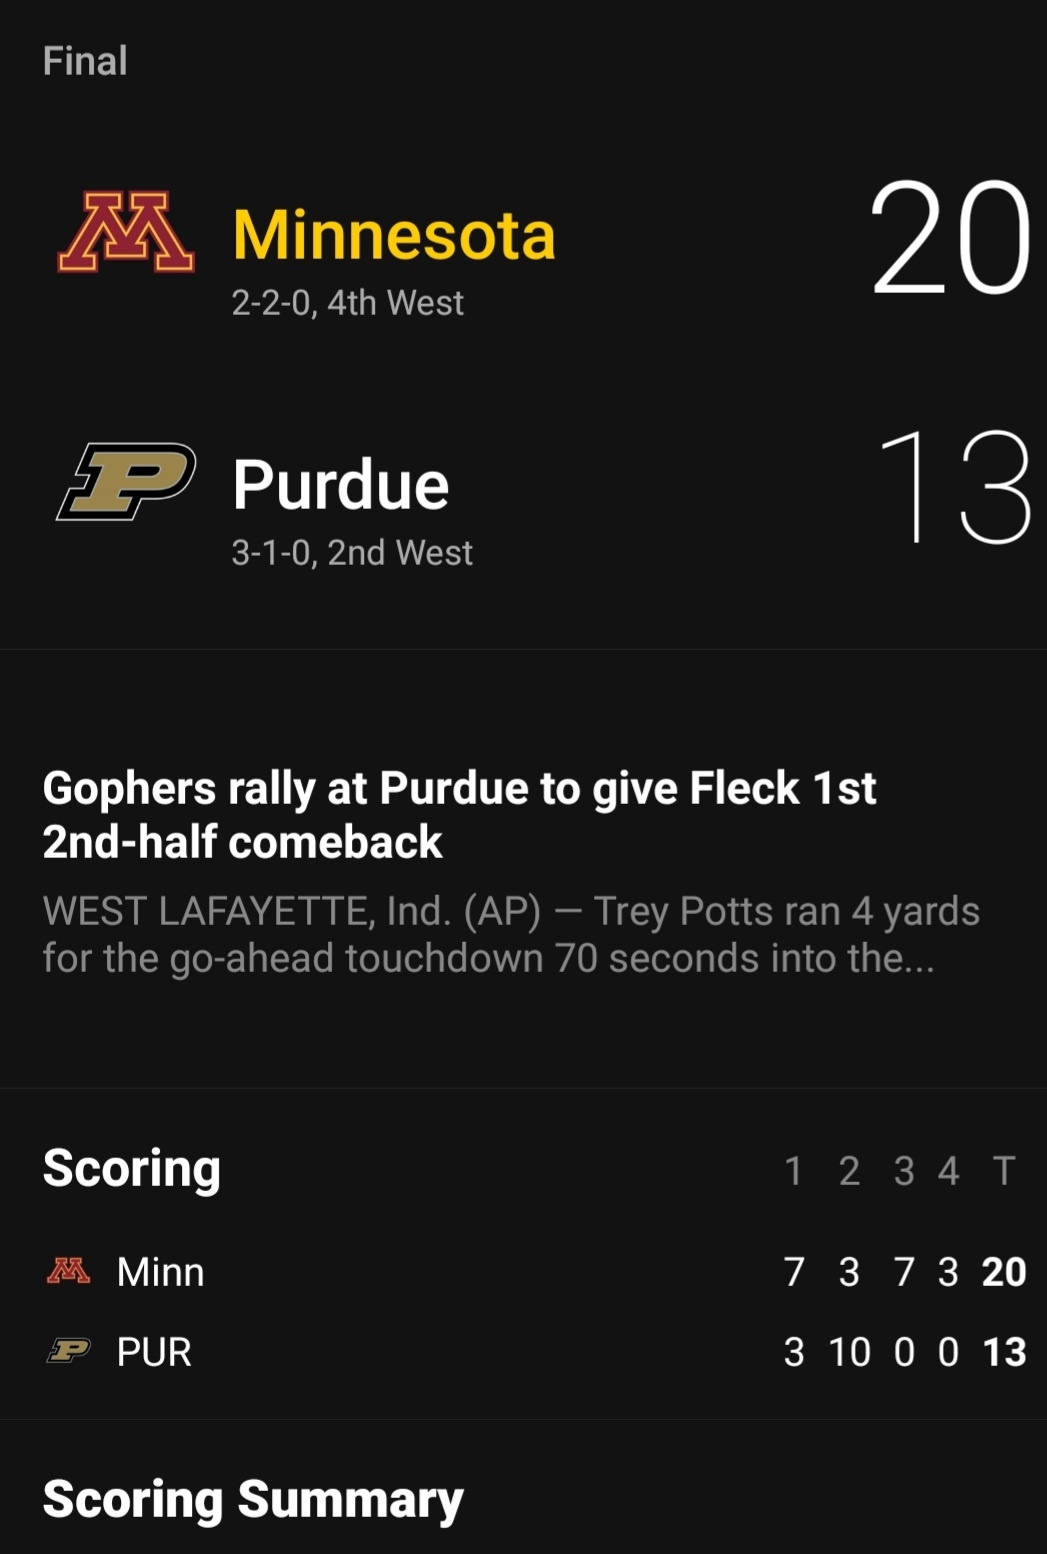
Task: Tap the Scoring Summary heading
Action: (x=253, y=1500)
